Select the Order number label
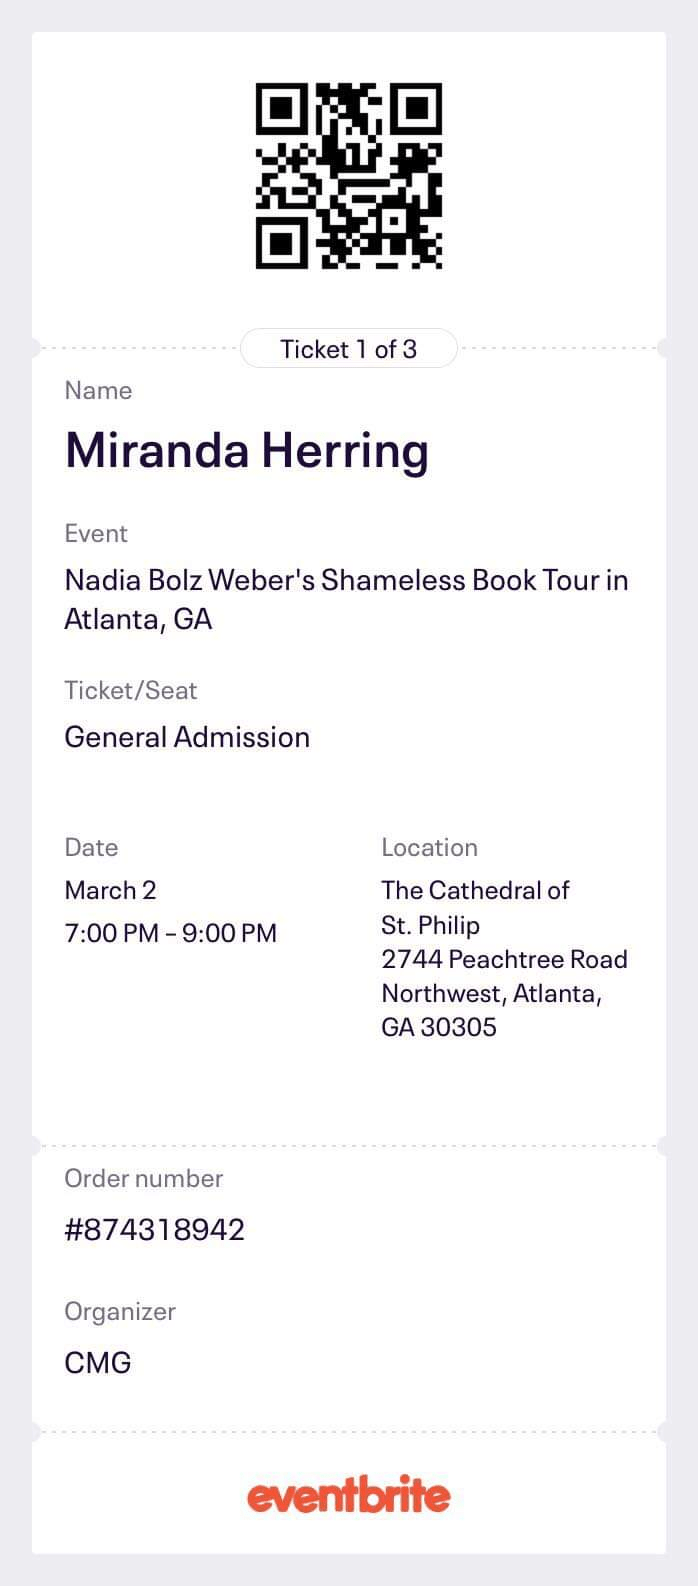 143,1178
